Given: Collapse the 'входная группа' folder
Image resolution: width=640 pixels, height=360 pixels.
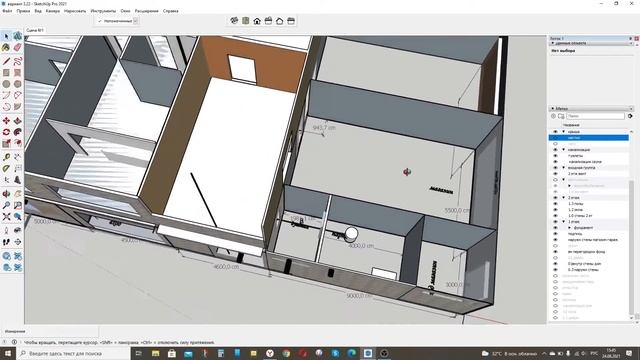Looking at the screenshot, I should pos(564,168).
